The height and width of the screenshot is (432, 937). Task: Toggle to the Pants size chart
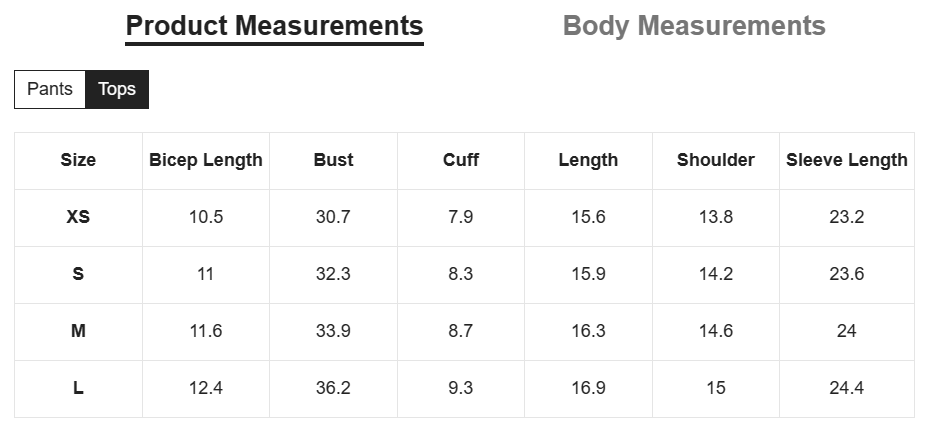coord(50,89)
